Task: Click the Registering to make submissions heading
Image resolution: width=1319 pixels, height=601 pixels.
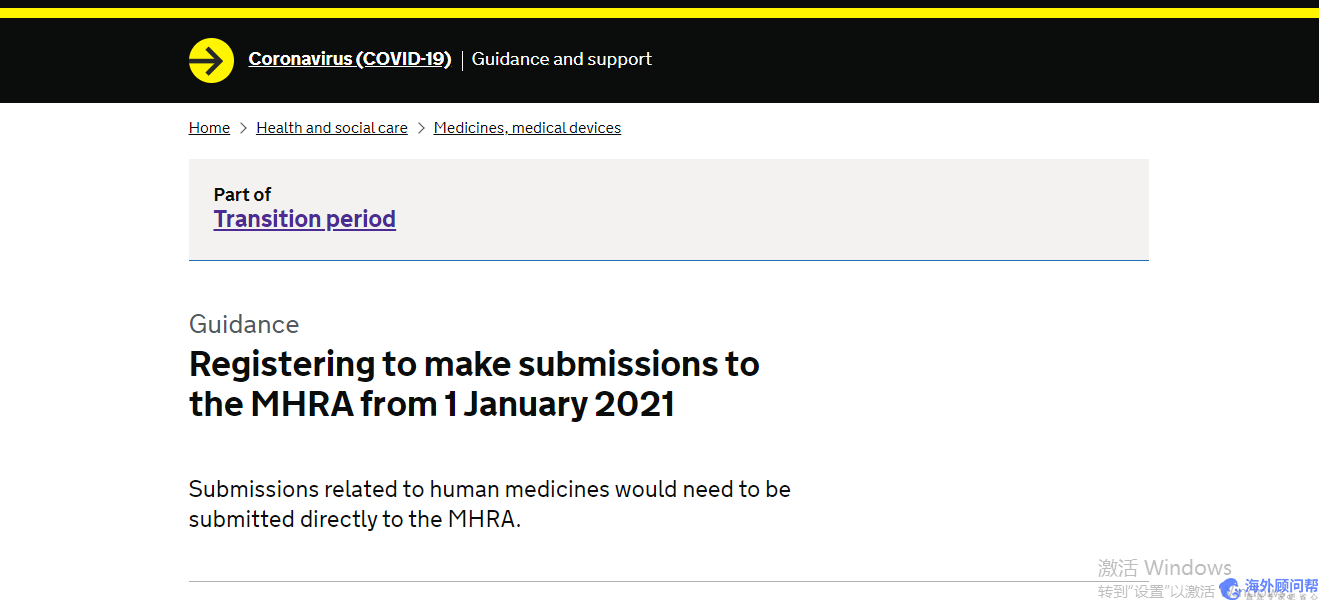Action: point(474,384)
